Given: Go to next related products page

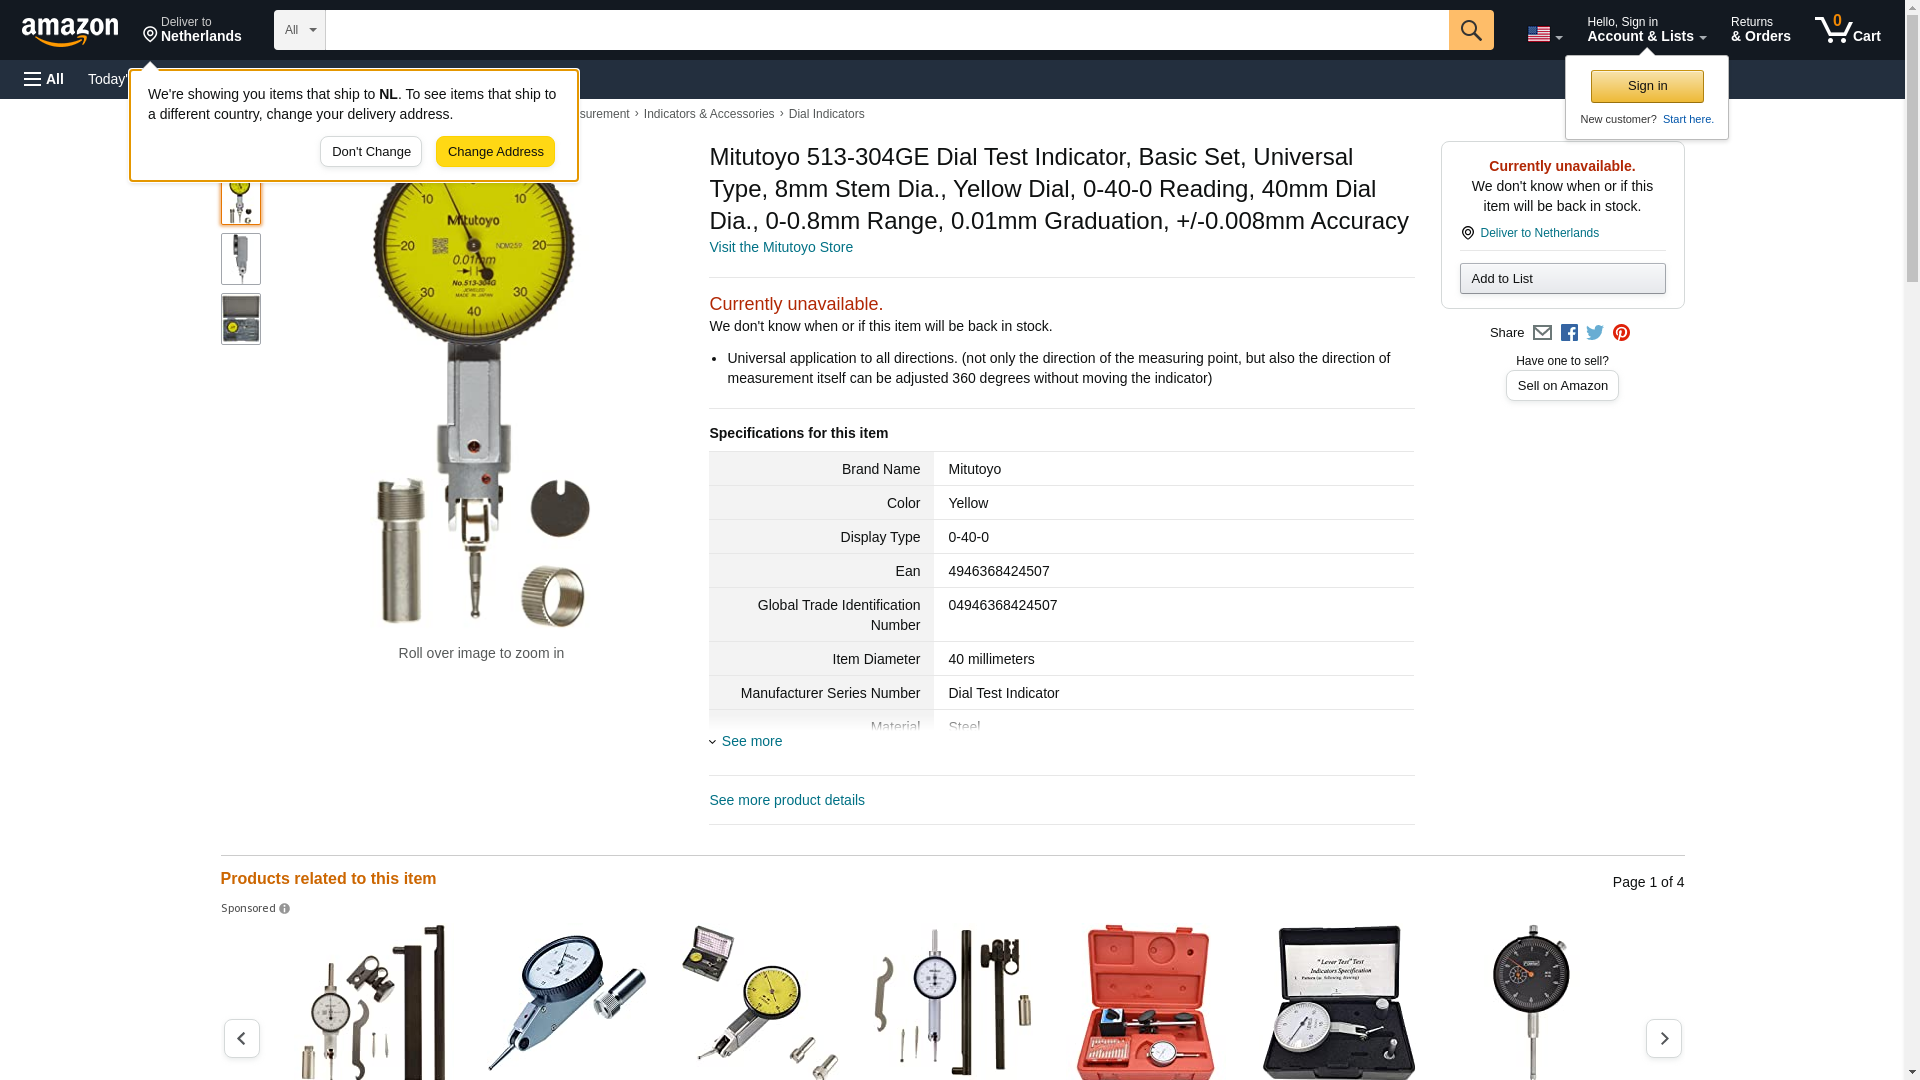Looking at the screenshot, I should (x=1663, y=1038).
